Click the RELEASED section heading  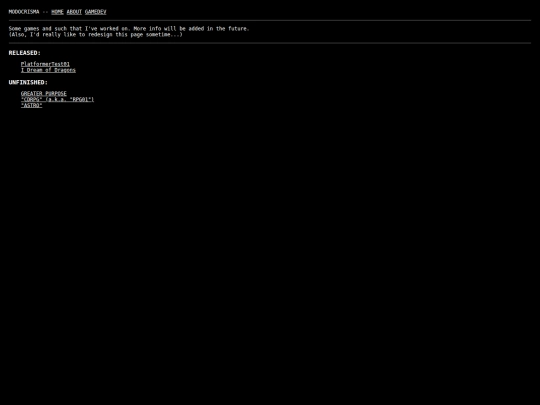(24, 53)
